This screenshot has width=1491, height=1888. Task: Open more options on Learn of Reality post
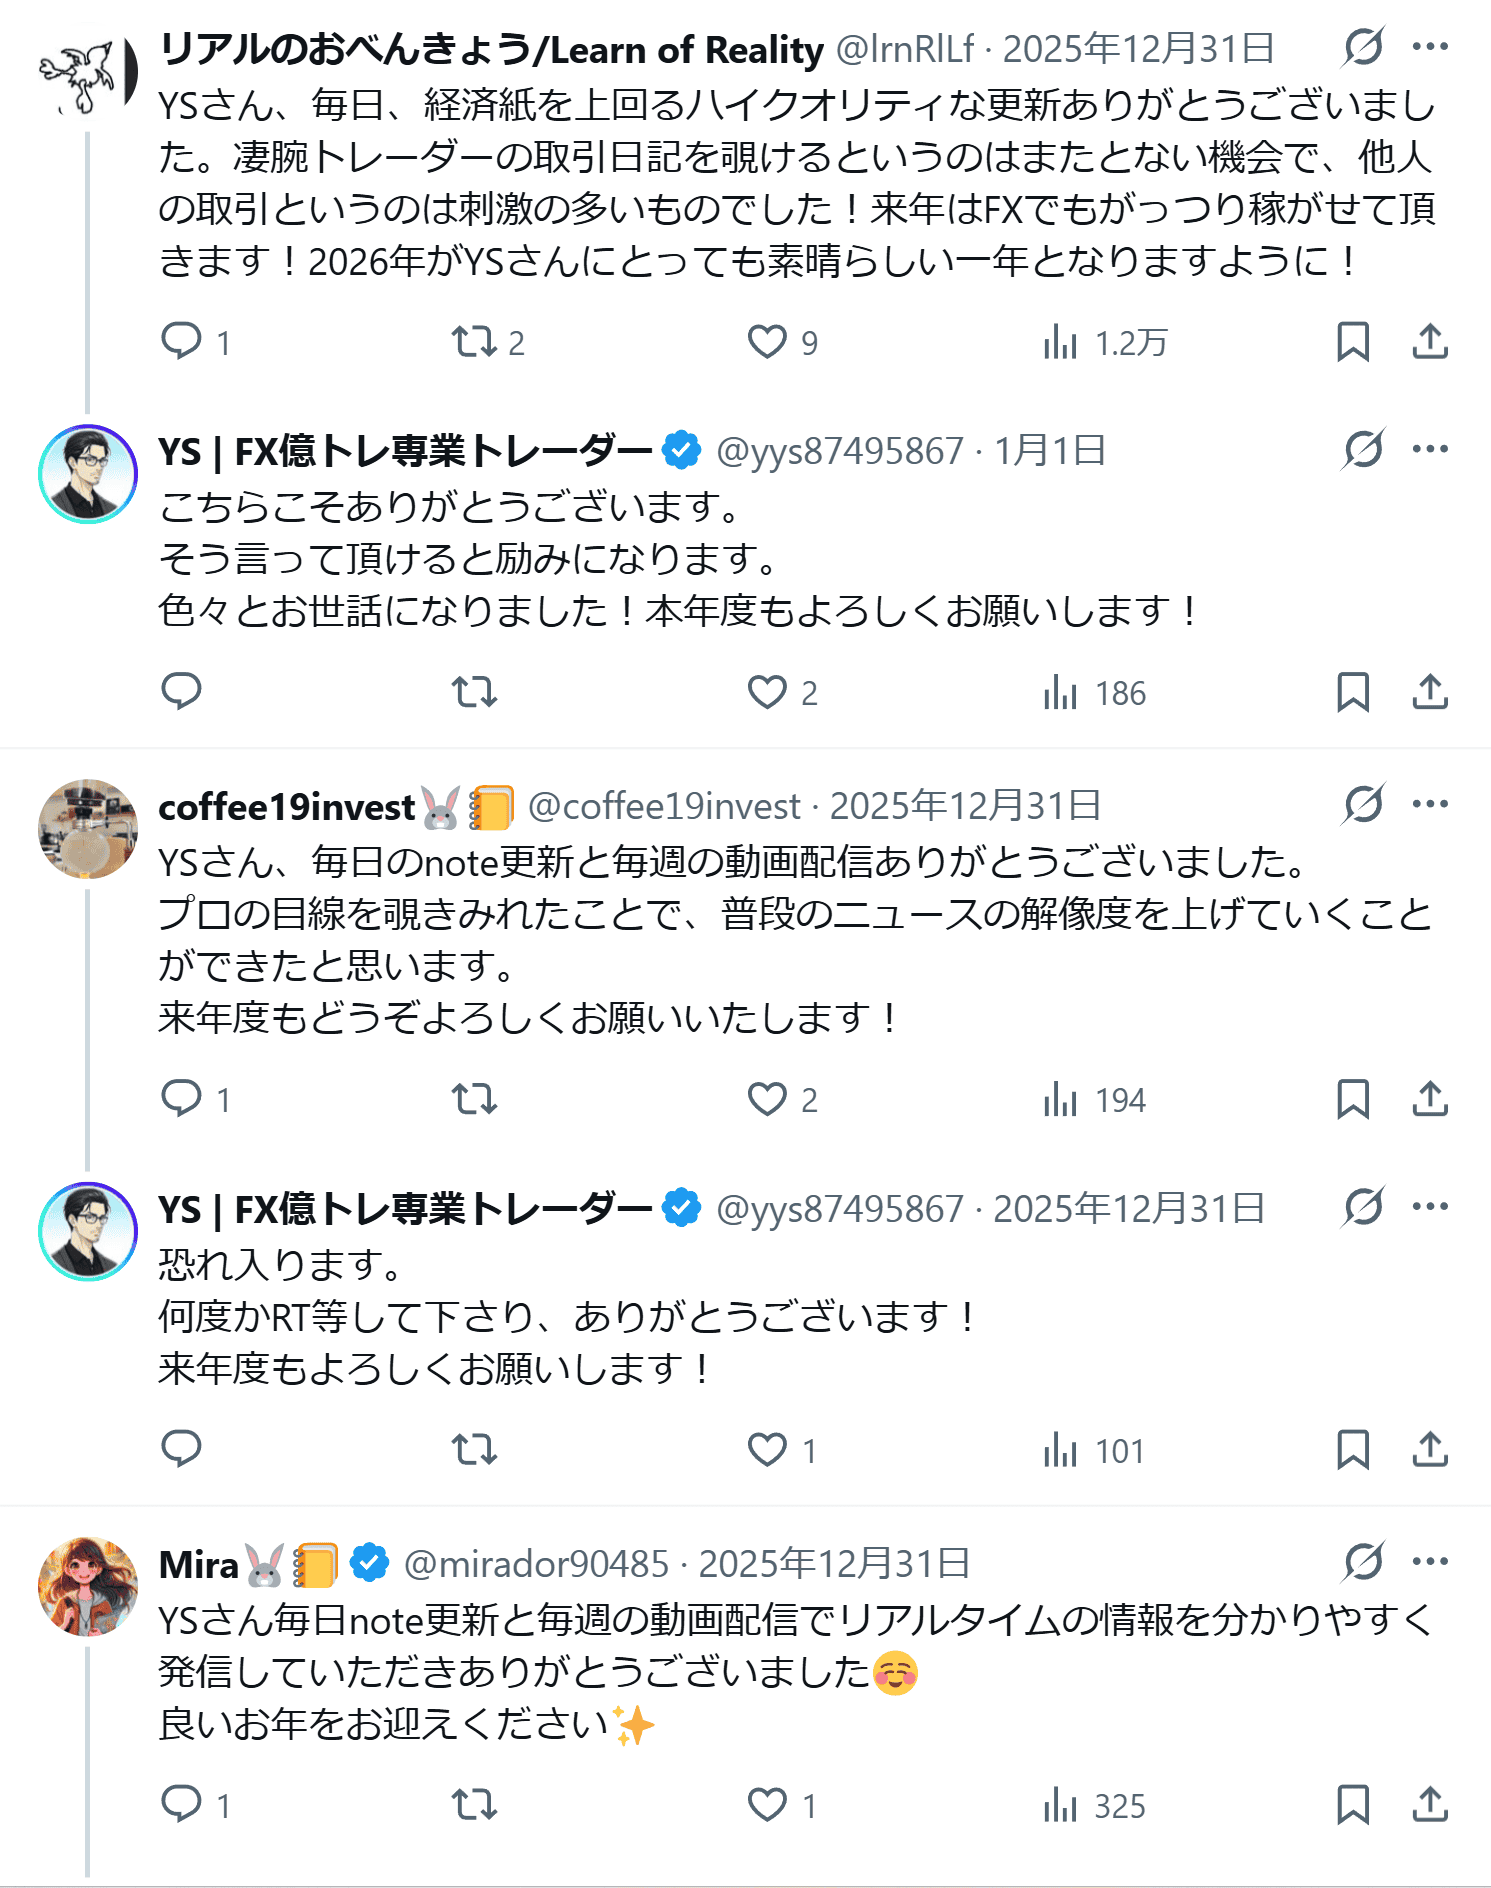point(1430,47)
